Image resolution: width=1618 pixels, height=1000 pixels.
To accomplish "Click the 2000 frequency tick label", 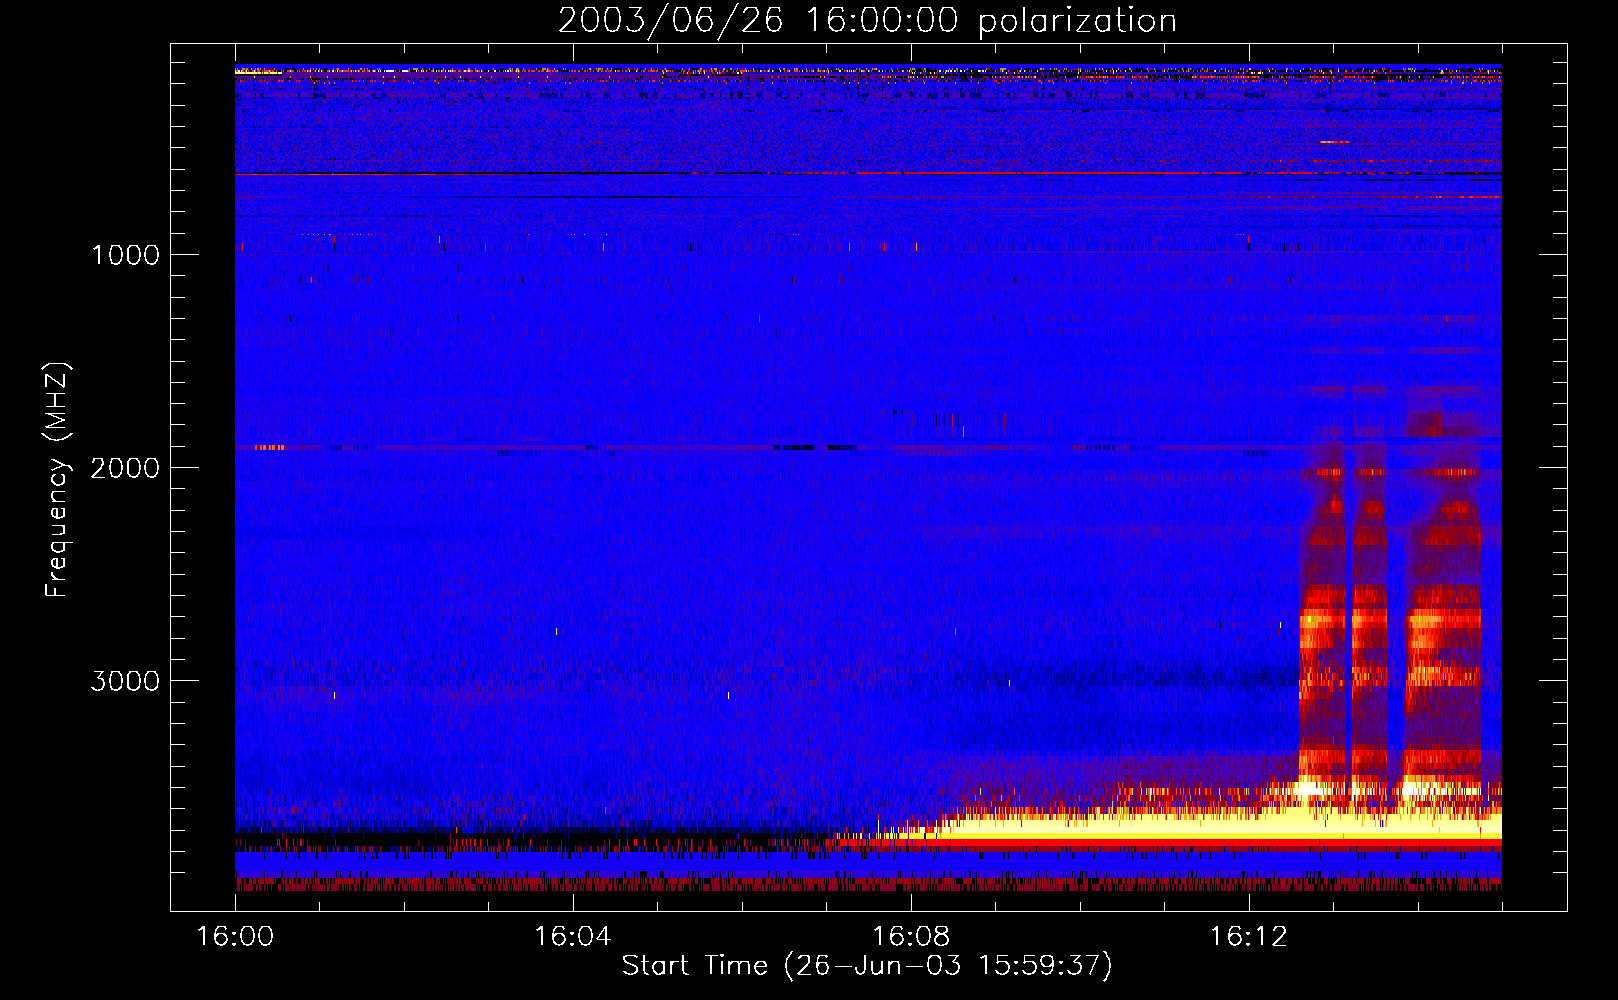I will tap(126, 468).
